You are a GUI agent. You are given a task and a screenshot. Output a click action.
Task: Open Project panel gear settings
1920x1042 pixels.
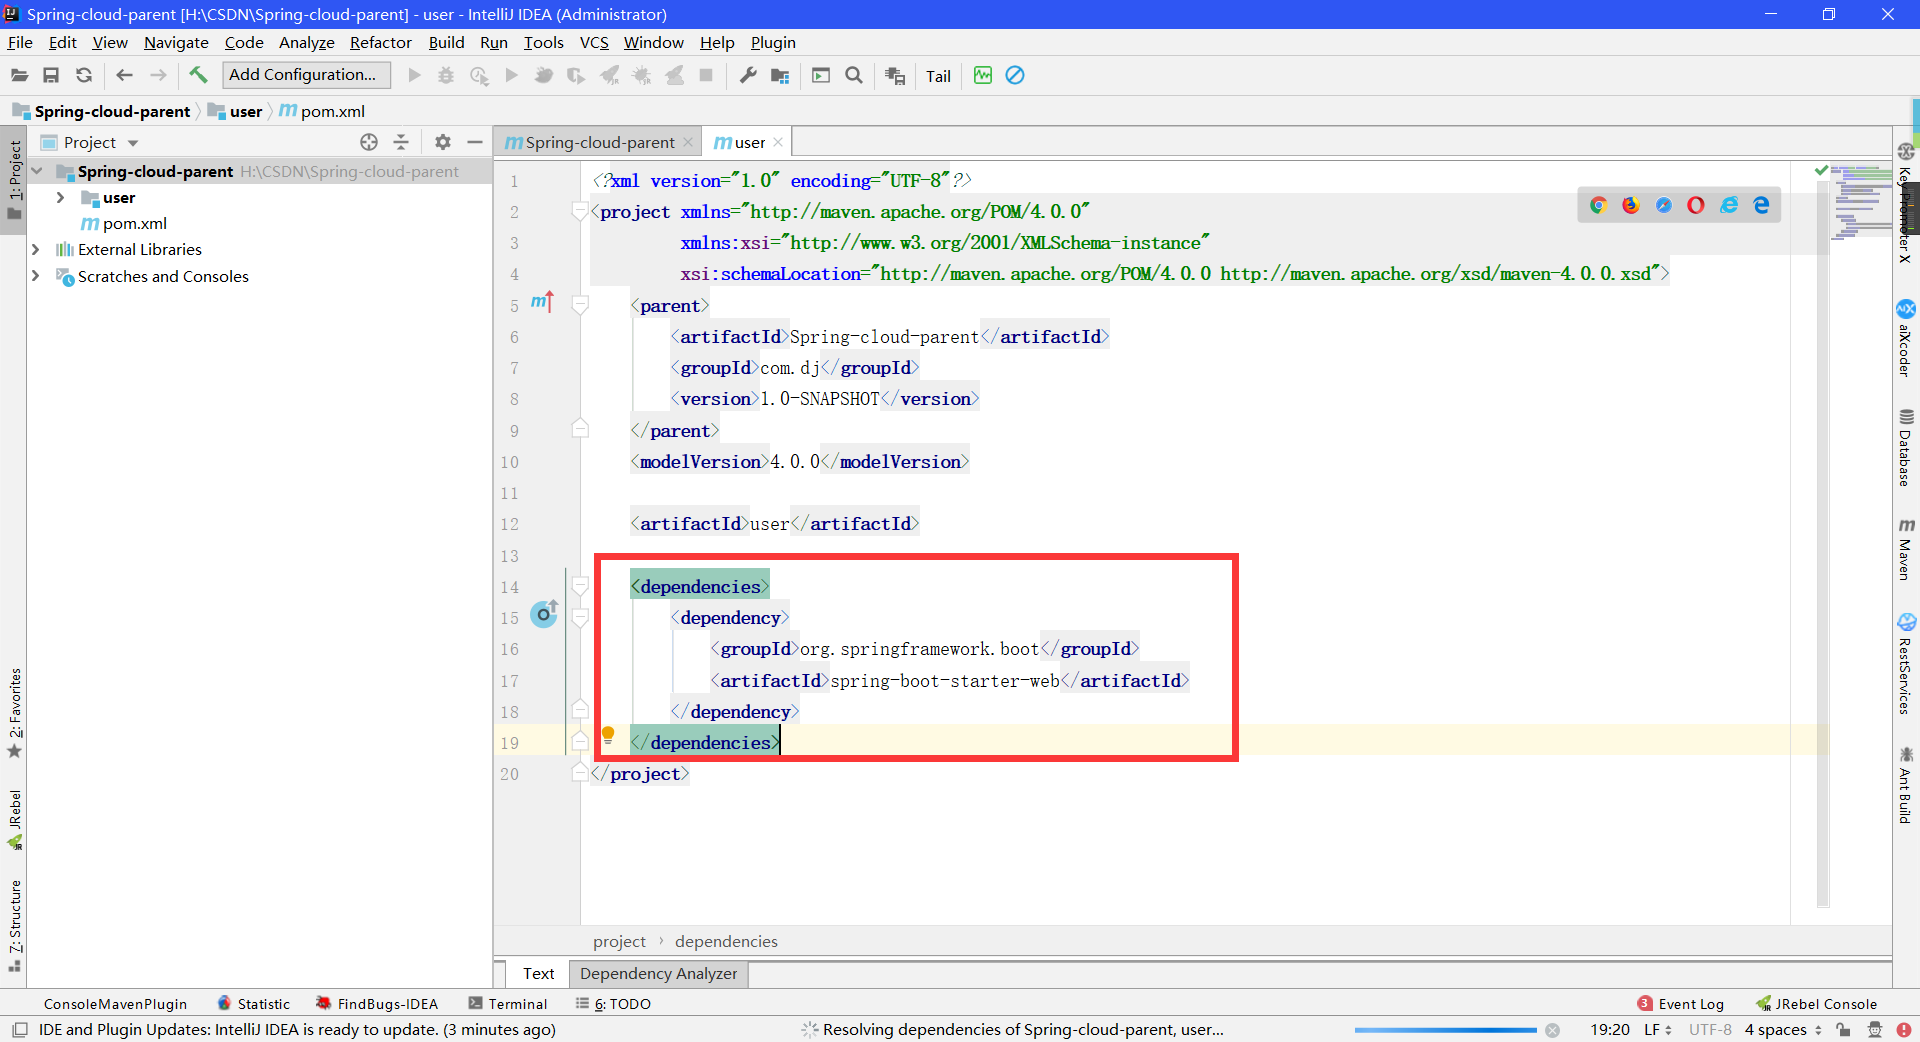click(443, 142)
